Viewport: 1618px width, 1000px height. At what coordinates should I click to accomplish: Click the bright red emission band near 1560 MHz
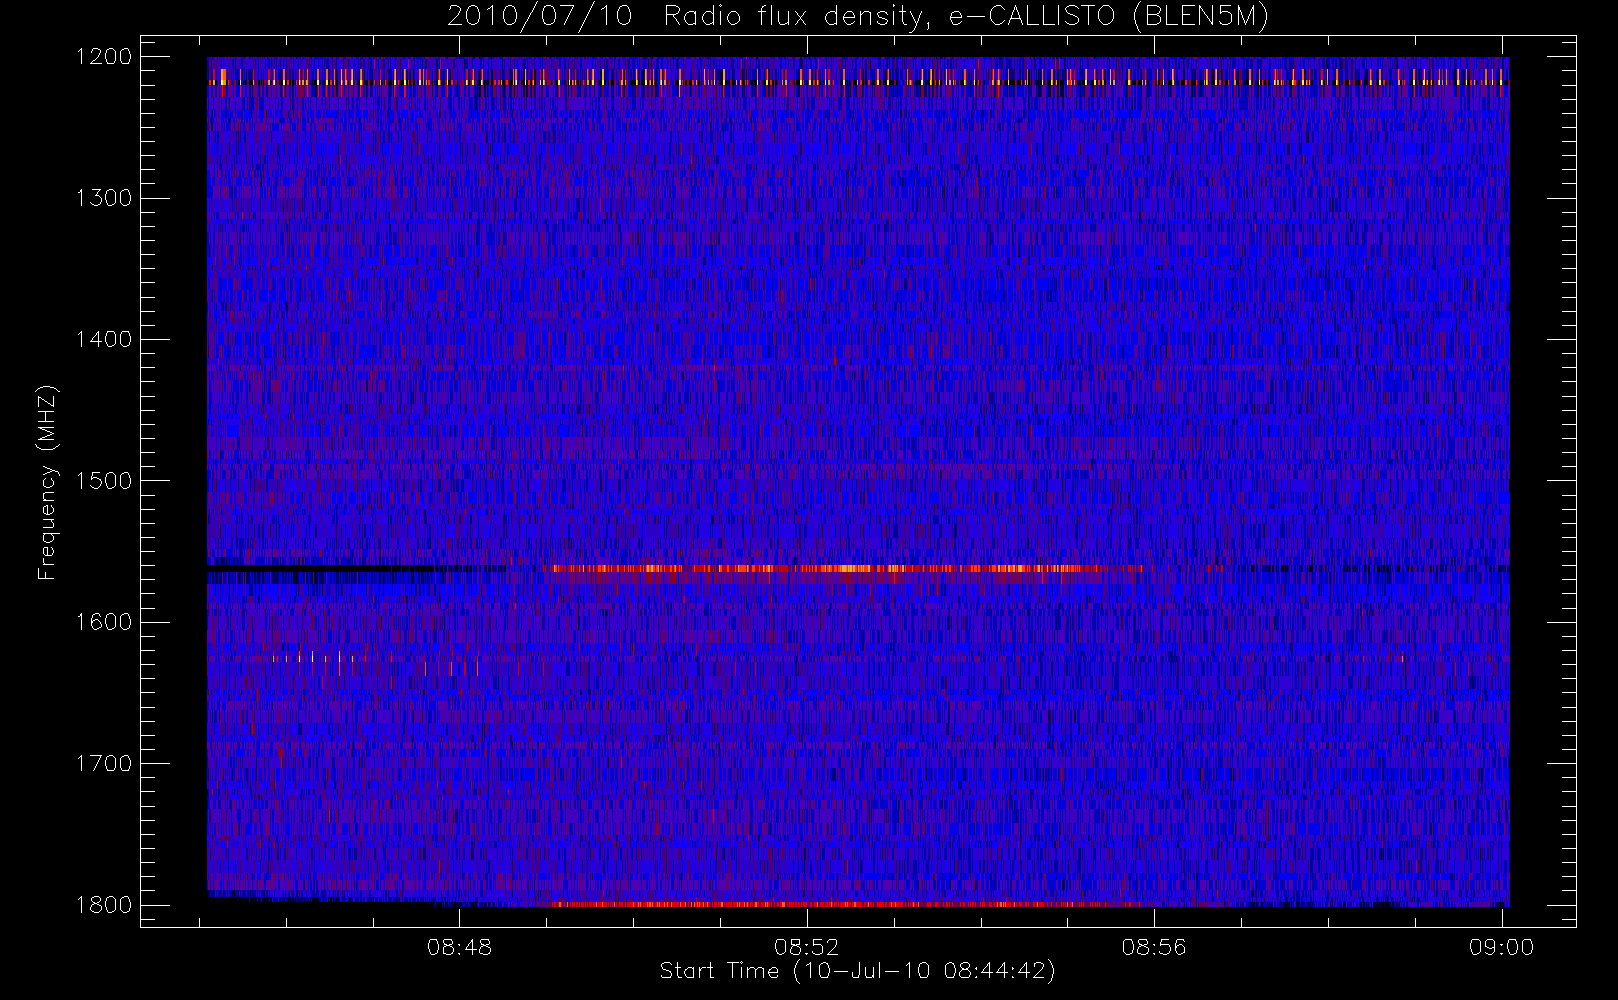pyautogui.click(x=847, y=570)
